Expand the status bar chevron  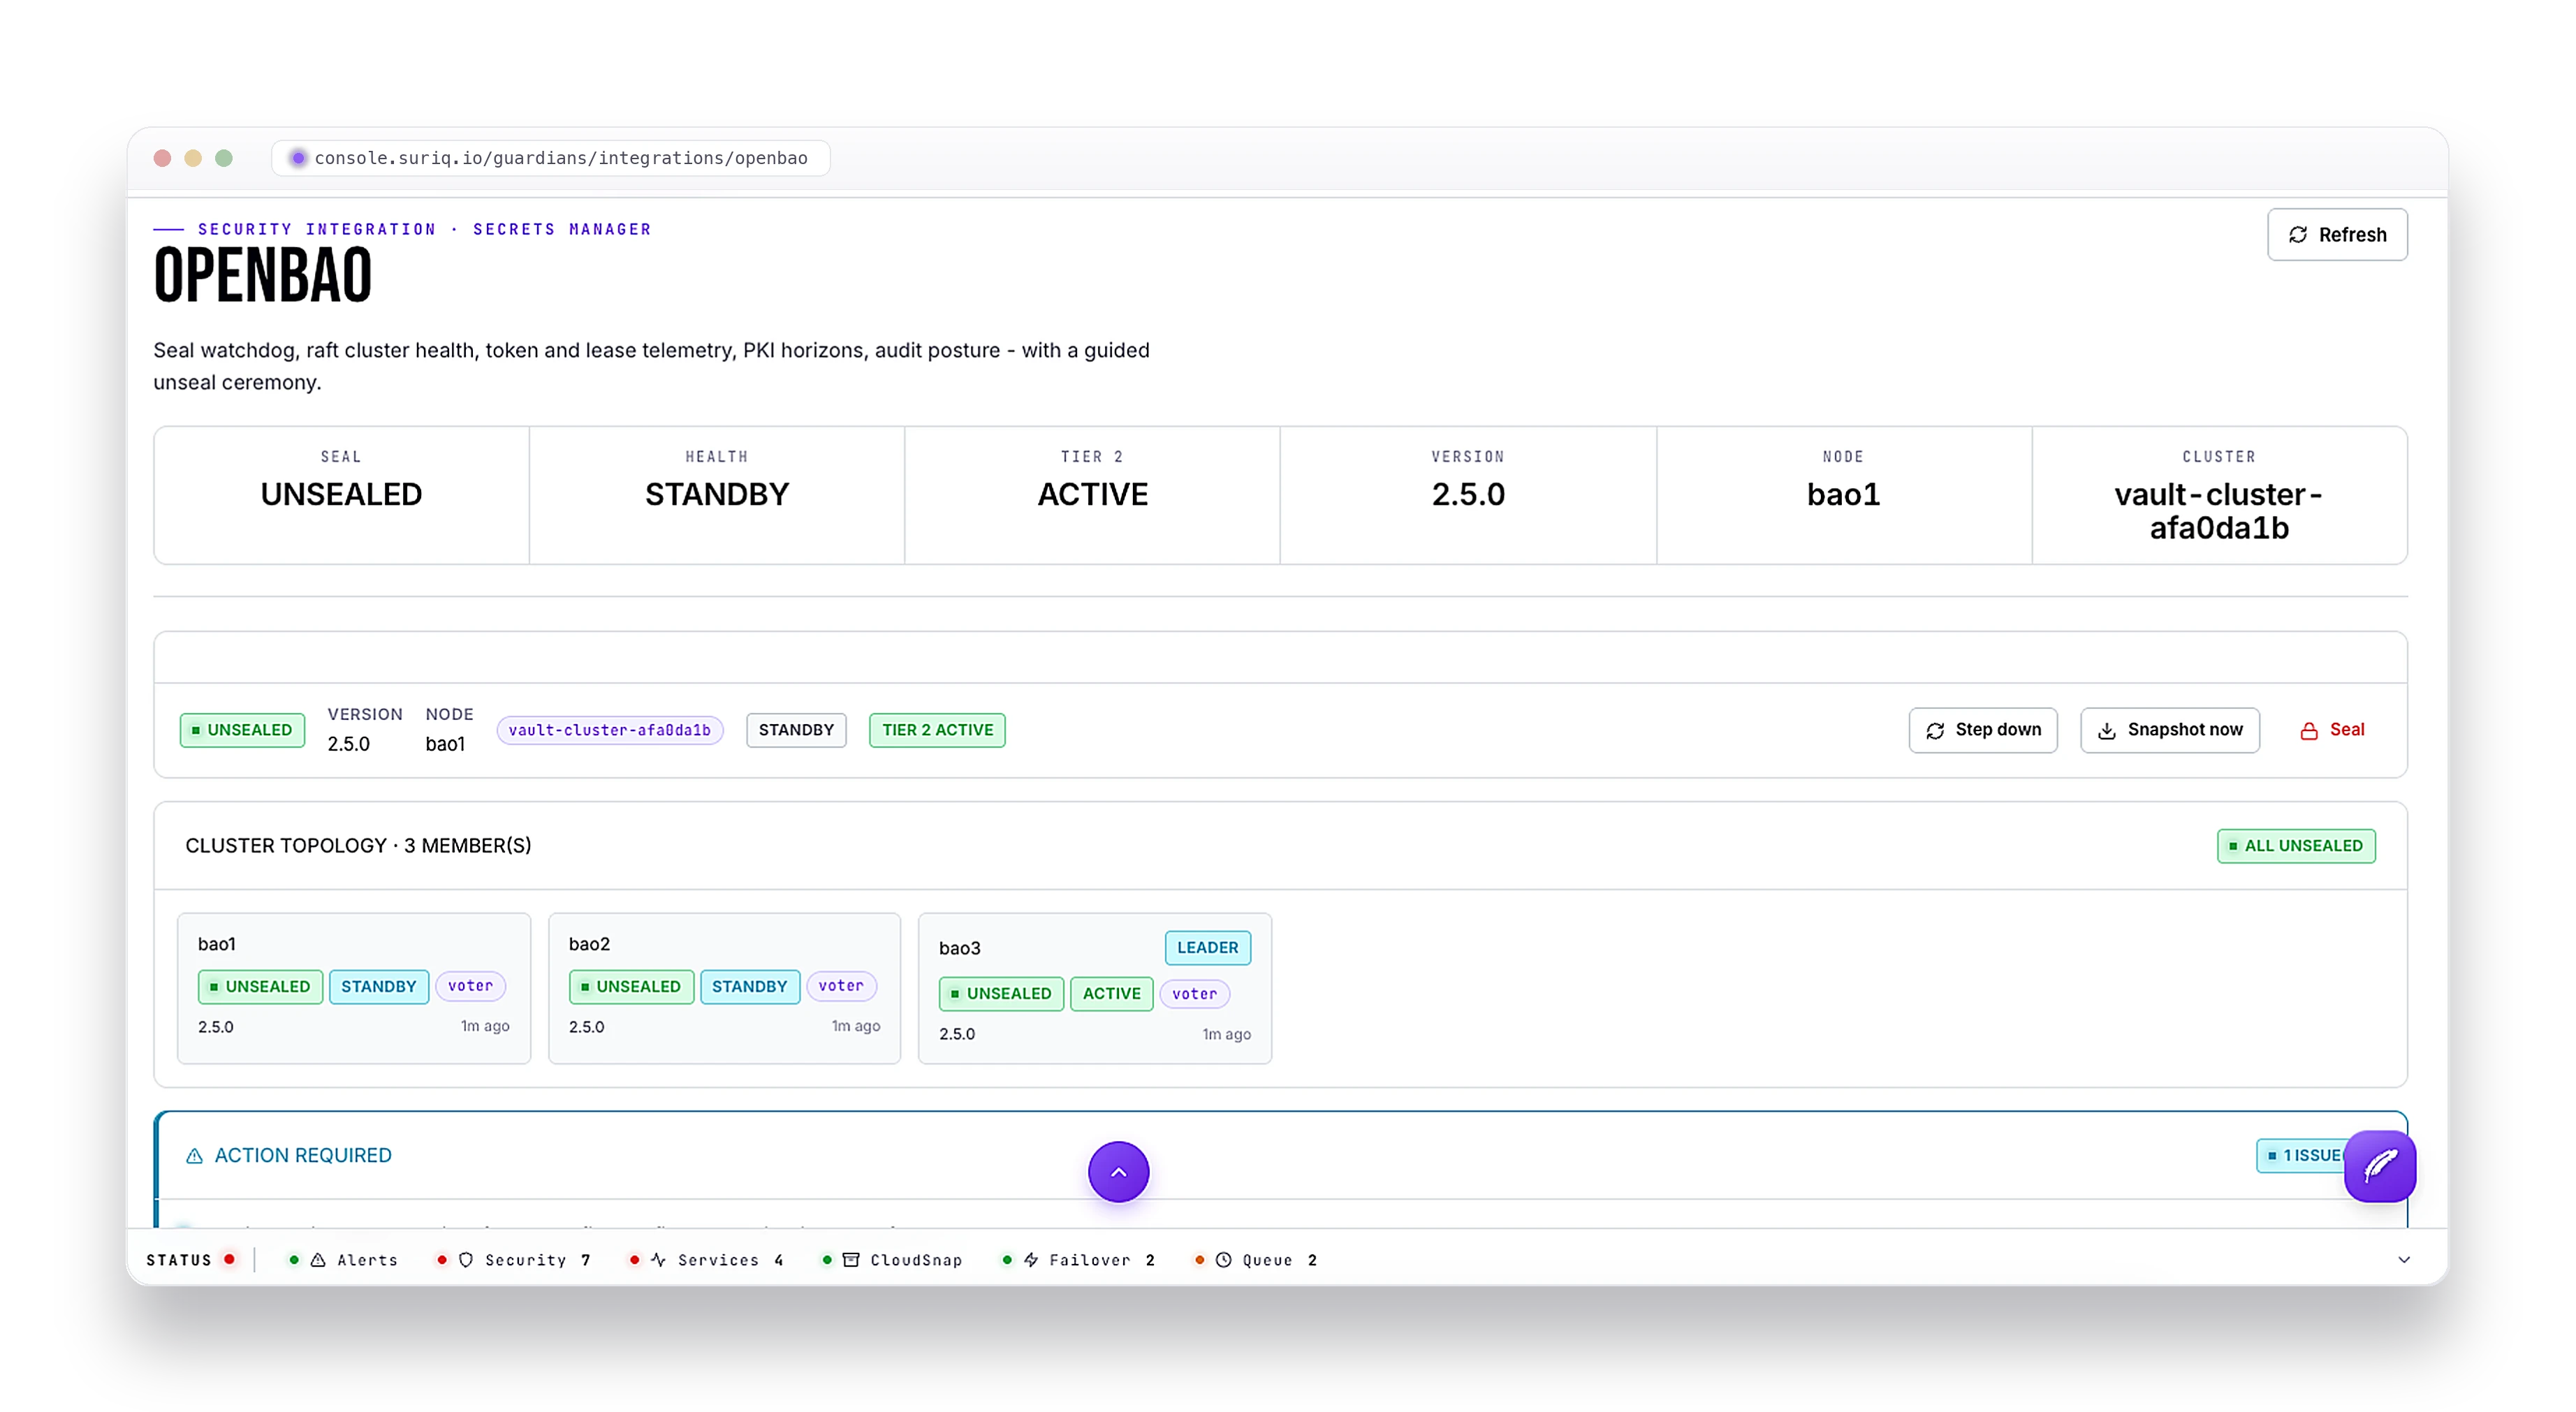pyautogui.click(x=2403, y=1260)
